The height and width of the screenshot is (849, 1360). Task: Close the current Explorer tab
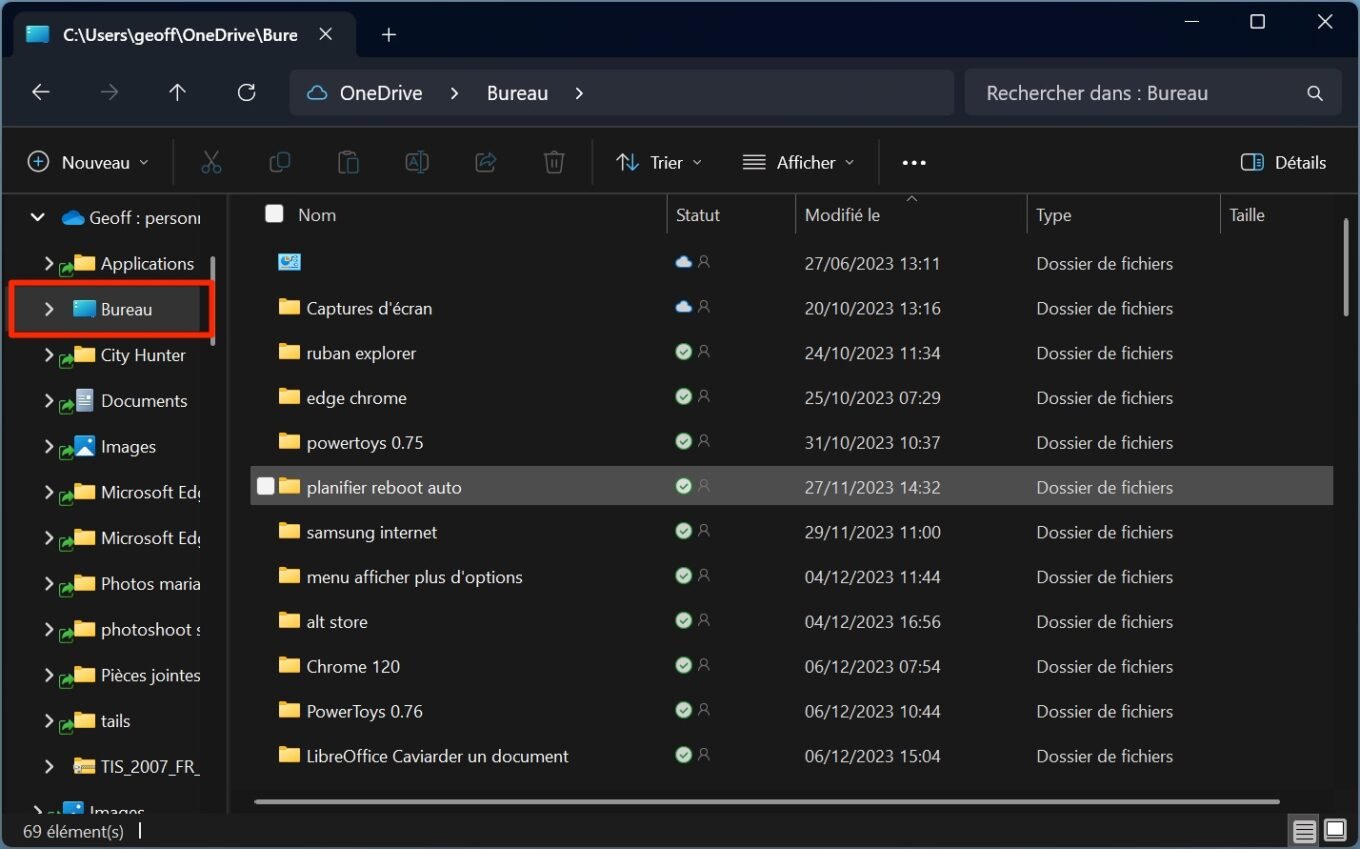(326, 34)
